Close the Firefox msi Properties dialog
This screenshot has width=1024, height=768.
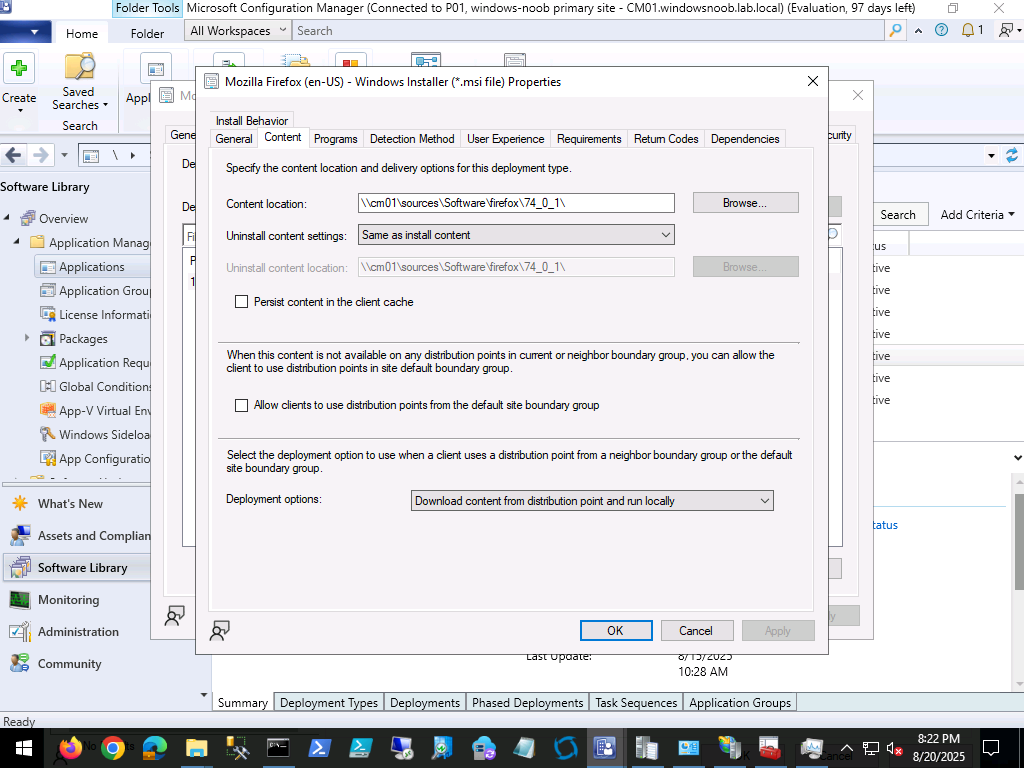[812, 81]
